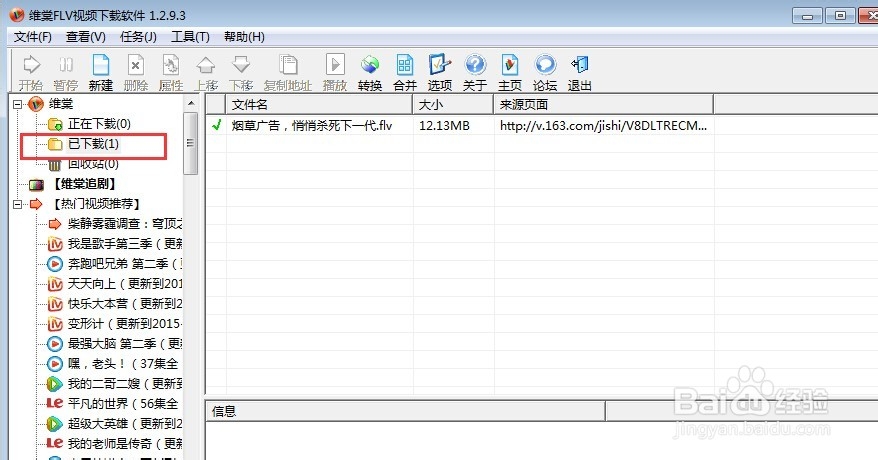Click the 退出 (exit) toolbar icon
878x460 pixels.
tap(580, 73)
